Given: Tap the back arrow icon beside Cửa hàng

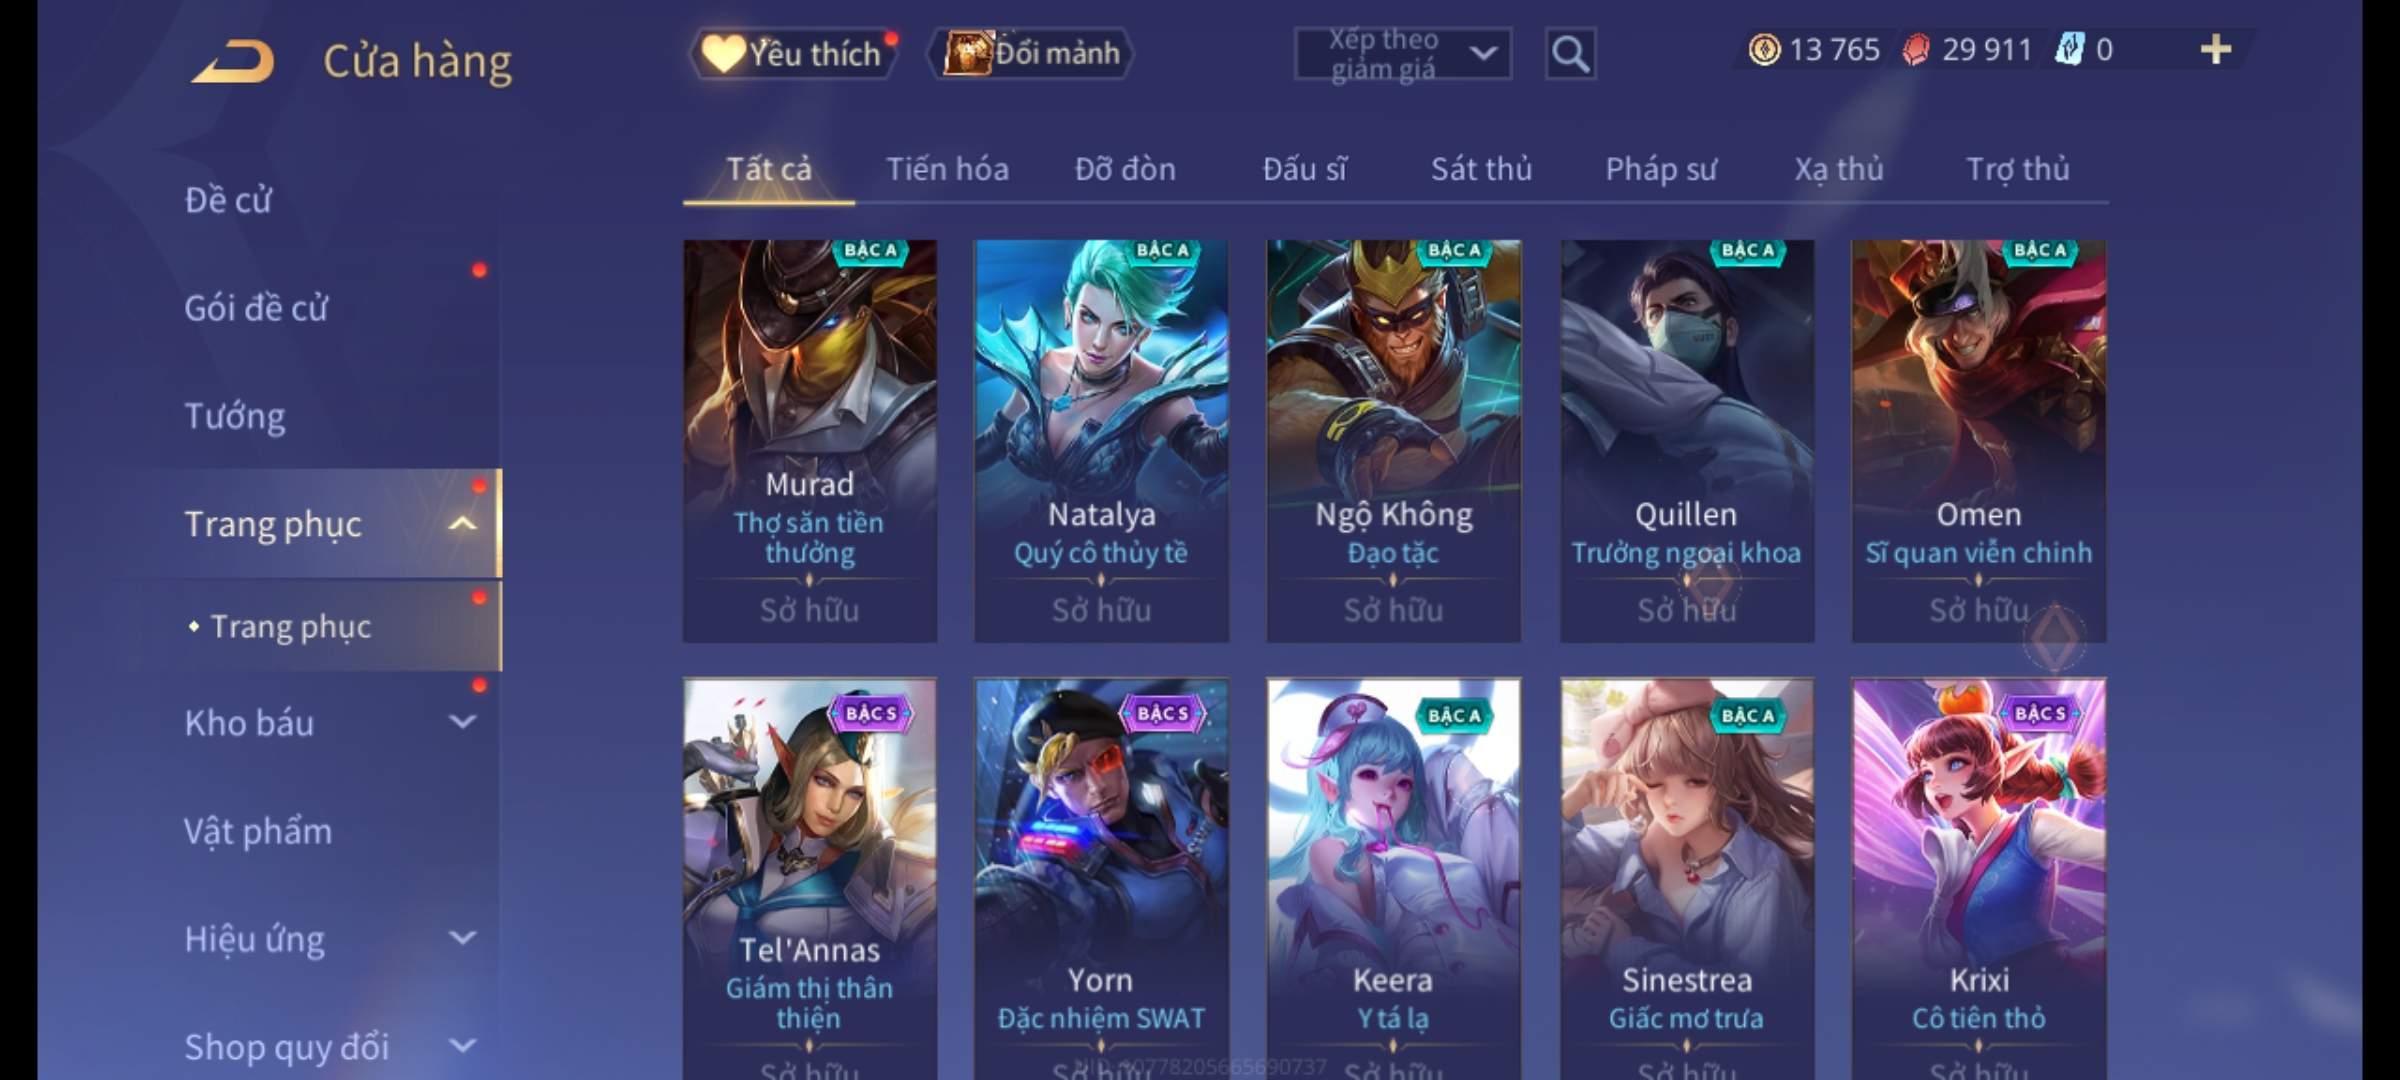Looking at the screenshot, I should (x=232, y=61).
